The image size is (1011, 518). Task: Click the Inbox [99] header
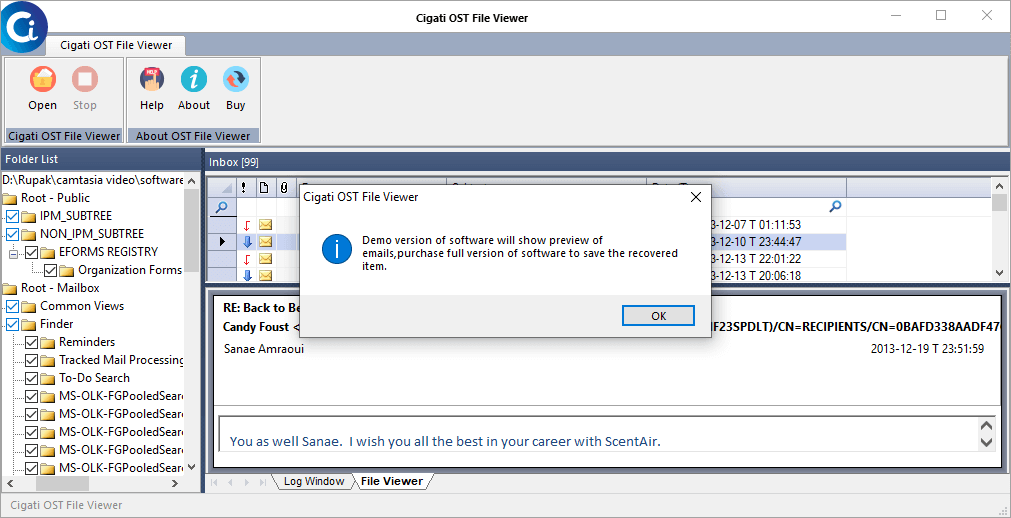tap(233, 162)
